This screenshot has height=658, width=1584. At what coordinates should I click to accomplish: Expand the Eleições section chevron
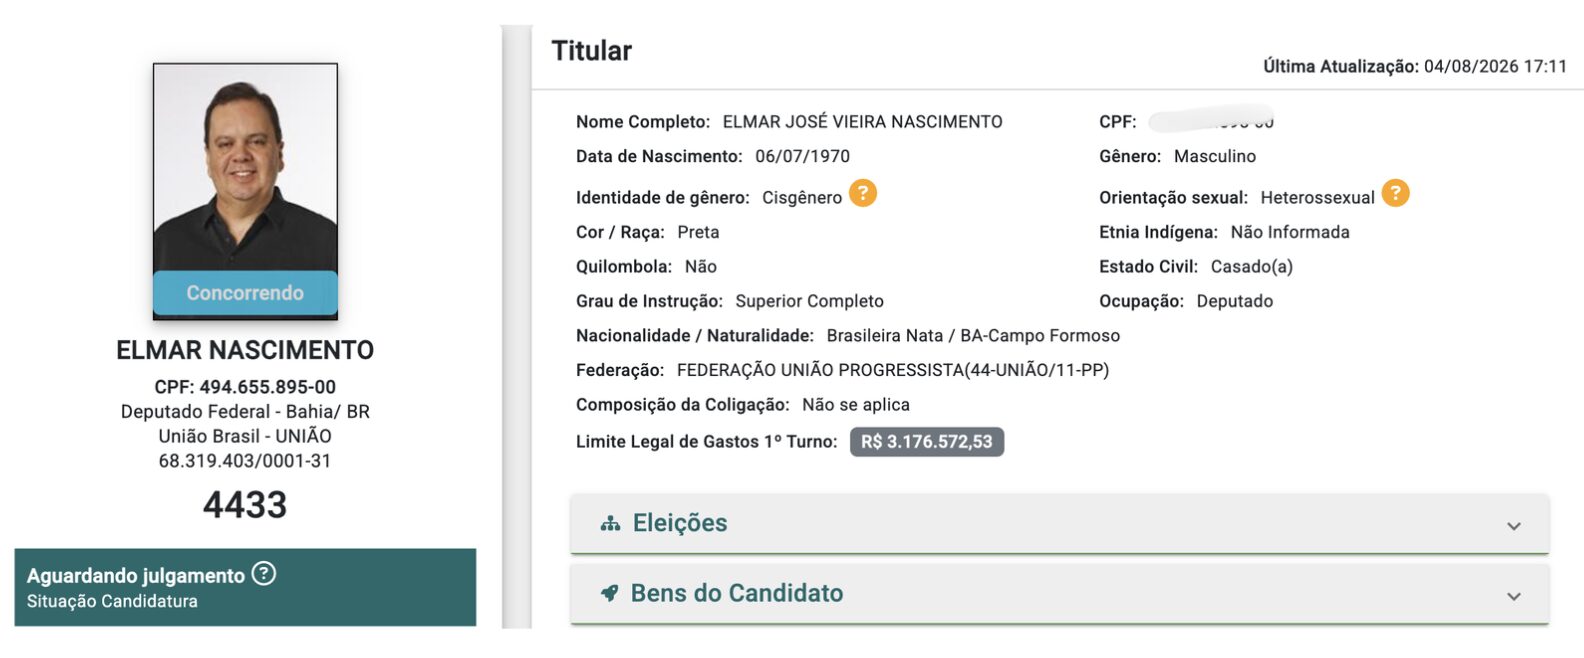(1514, 526)
